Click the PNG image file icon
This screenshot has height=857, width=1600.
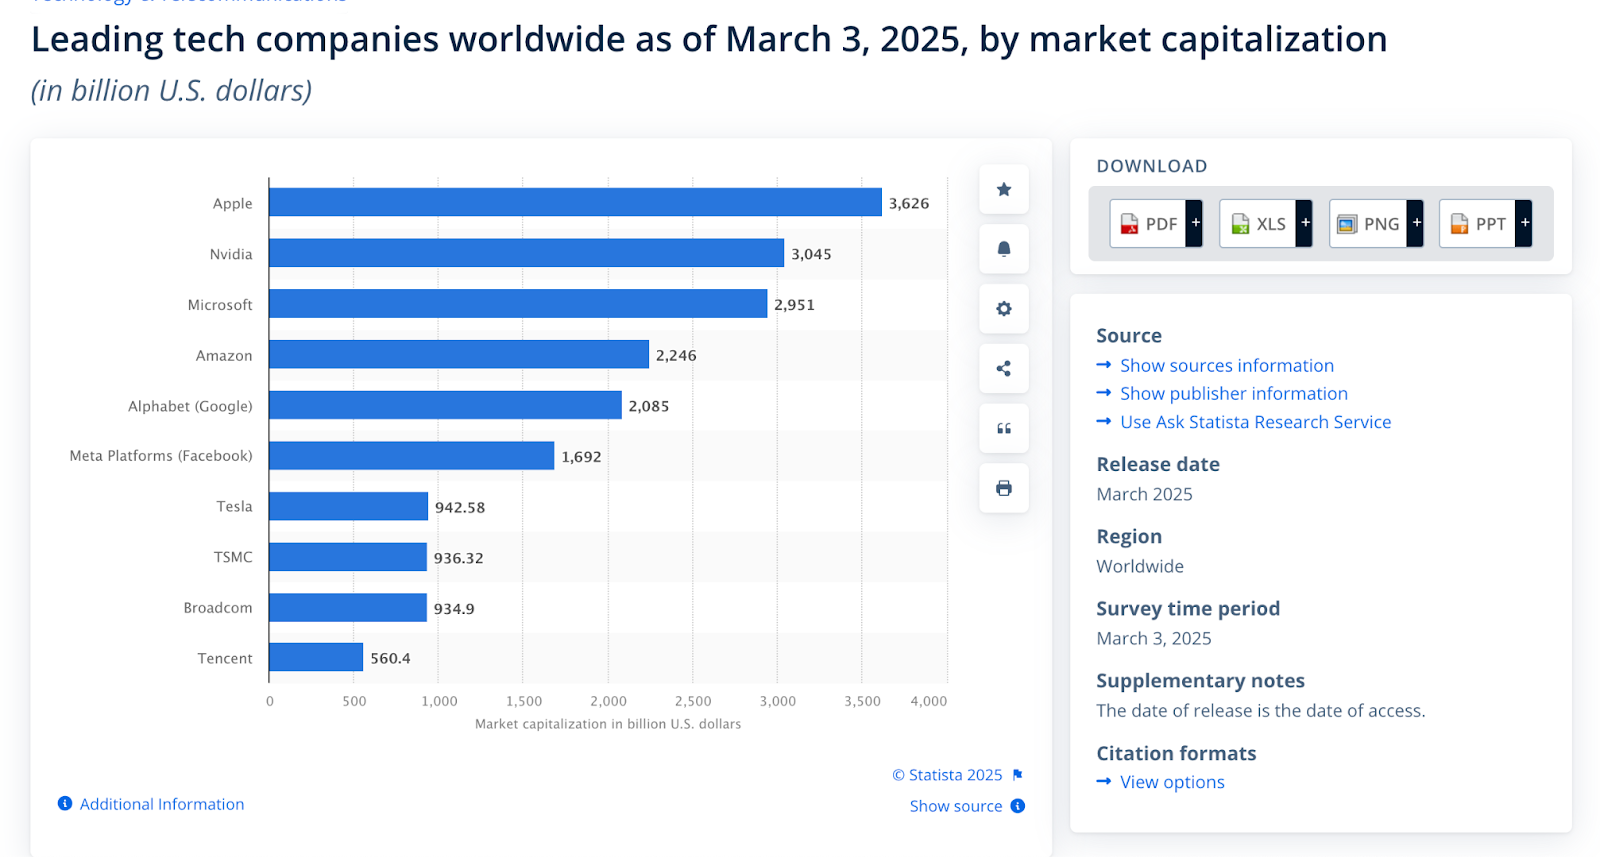coord(1347,224)
